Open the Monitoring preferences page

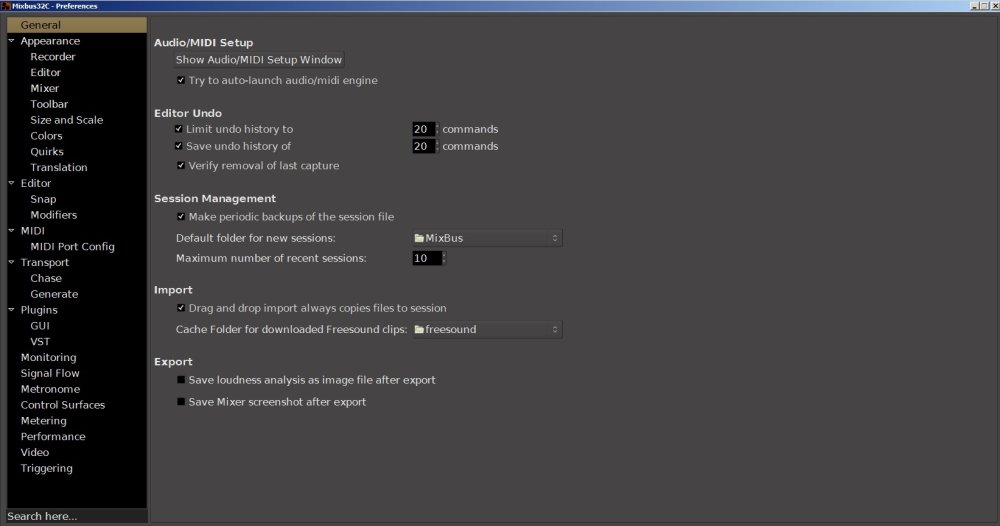coord(48,357)
